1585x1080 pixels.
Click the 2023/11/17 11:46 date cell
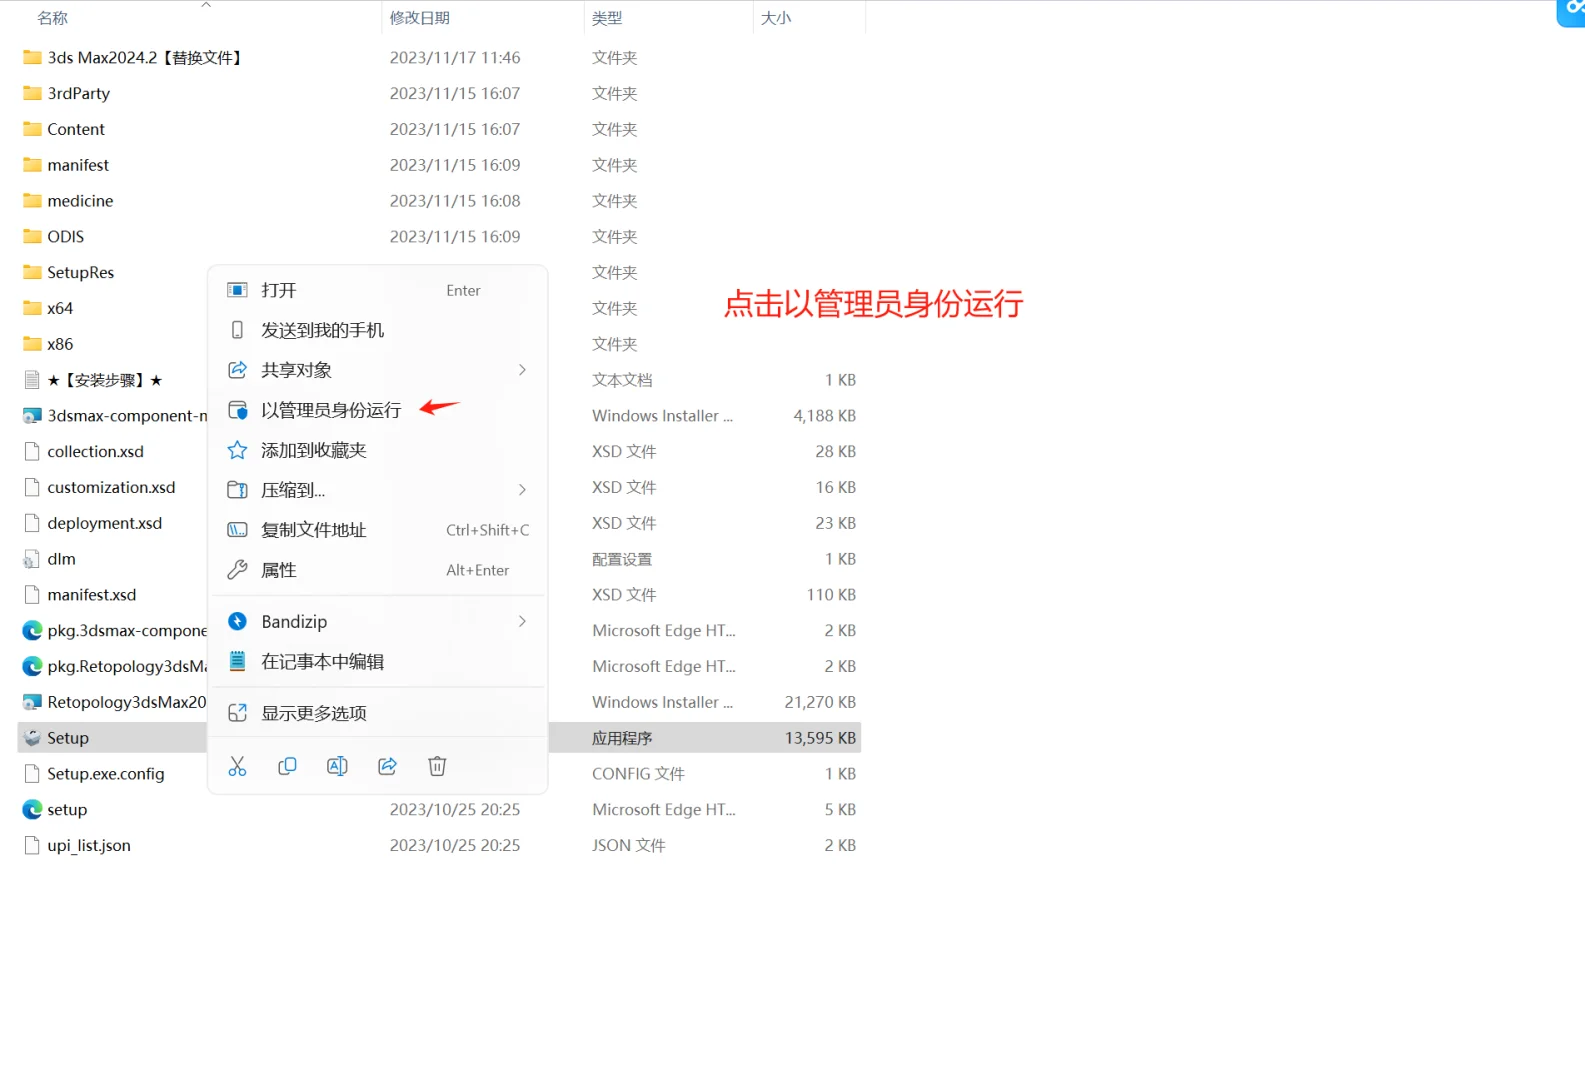point(455,57)
